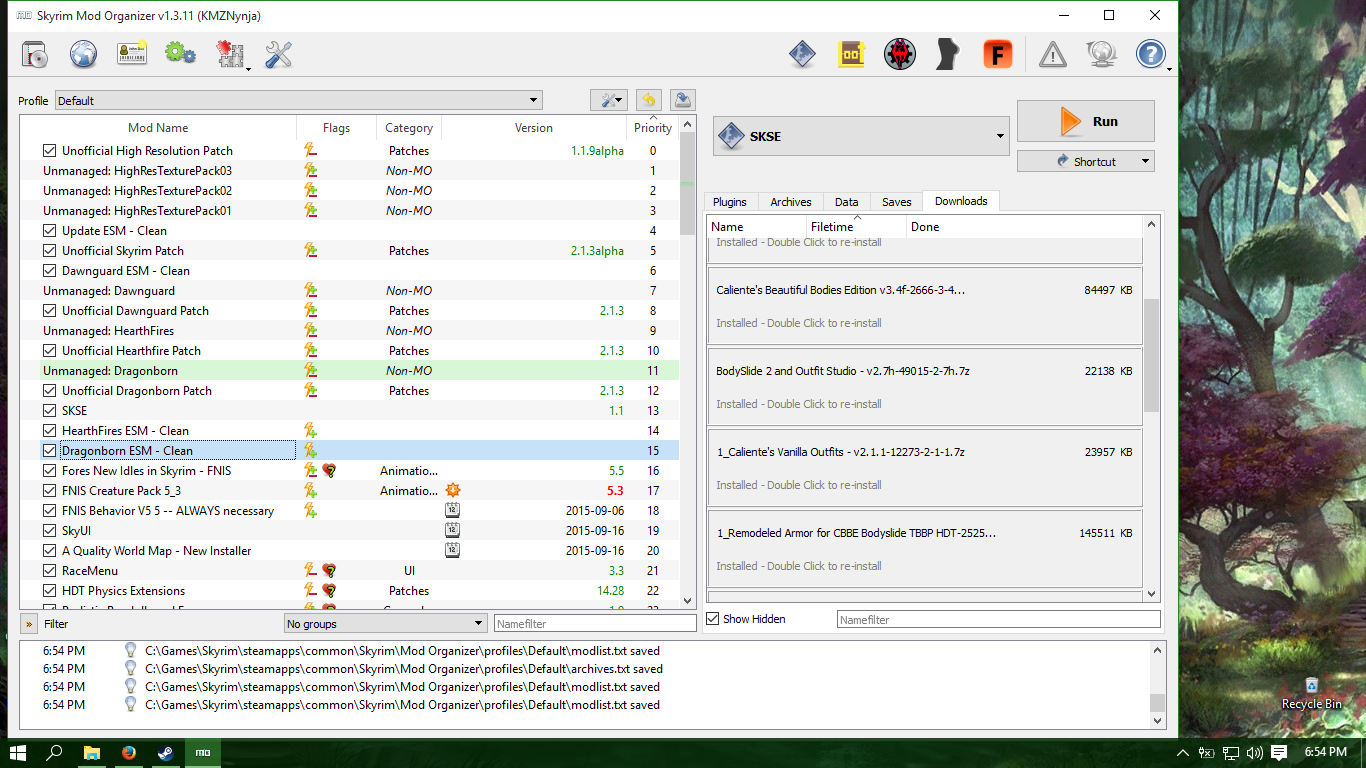Open the Executables green gears icon
Image resolution: width=1366 pixels, height=768 pixels.
pyautogui.click(x=180, y=54)
